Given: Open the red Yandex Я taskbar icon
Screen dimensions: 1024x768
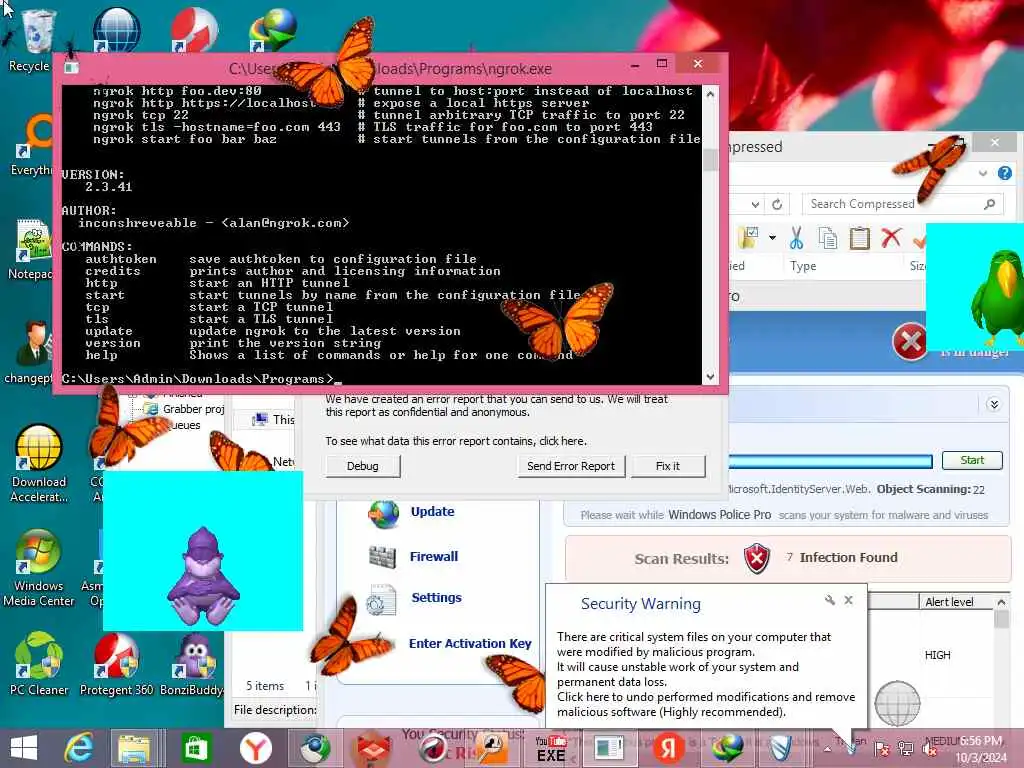Looking at the screenshot, I should [x=668, y=748].
